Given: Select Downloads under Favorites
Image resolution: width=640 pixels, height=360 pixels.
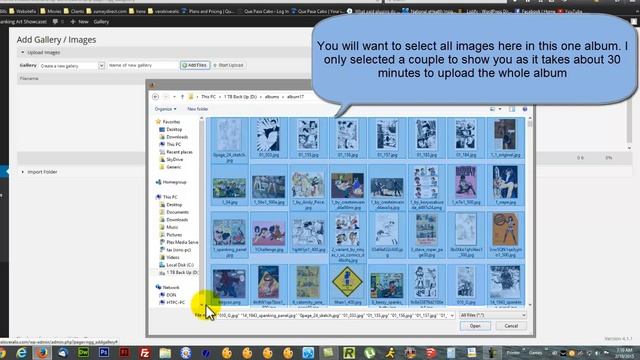Looking at the screenshot, I should (x=177, y=137).
